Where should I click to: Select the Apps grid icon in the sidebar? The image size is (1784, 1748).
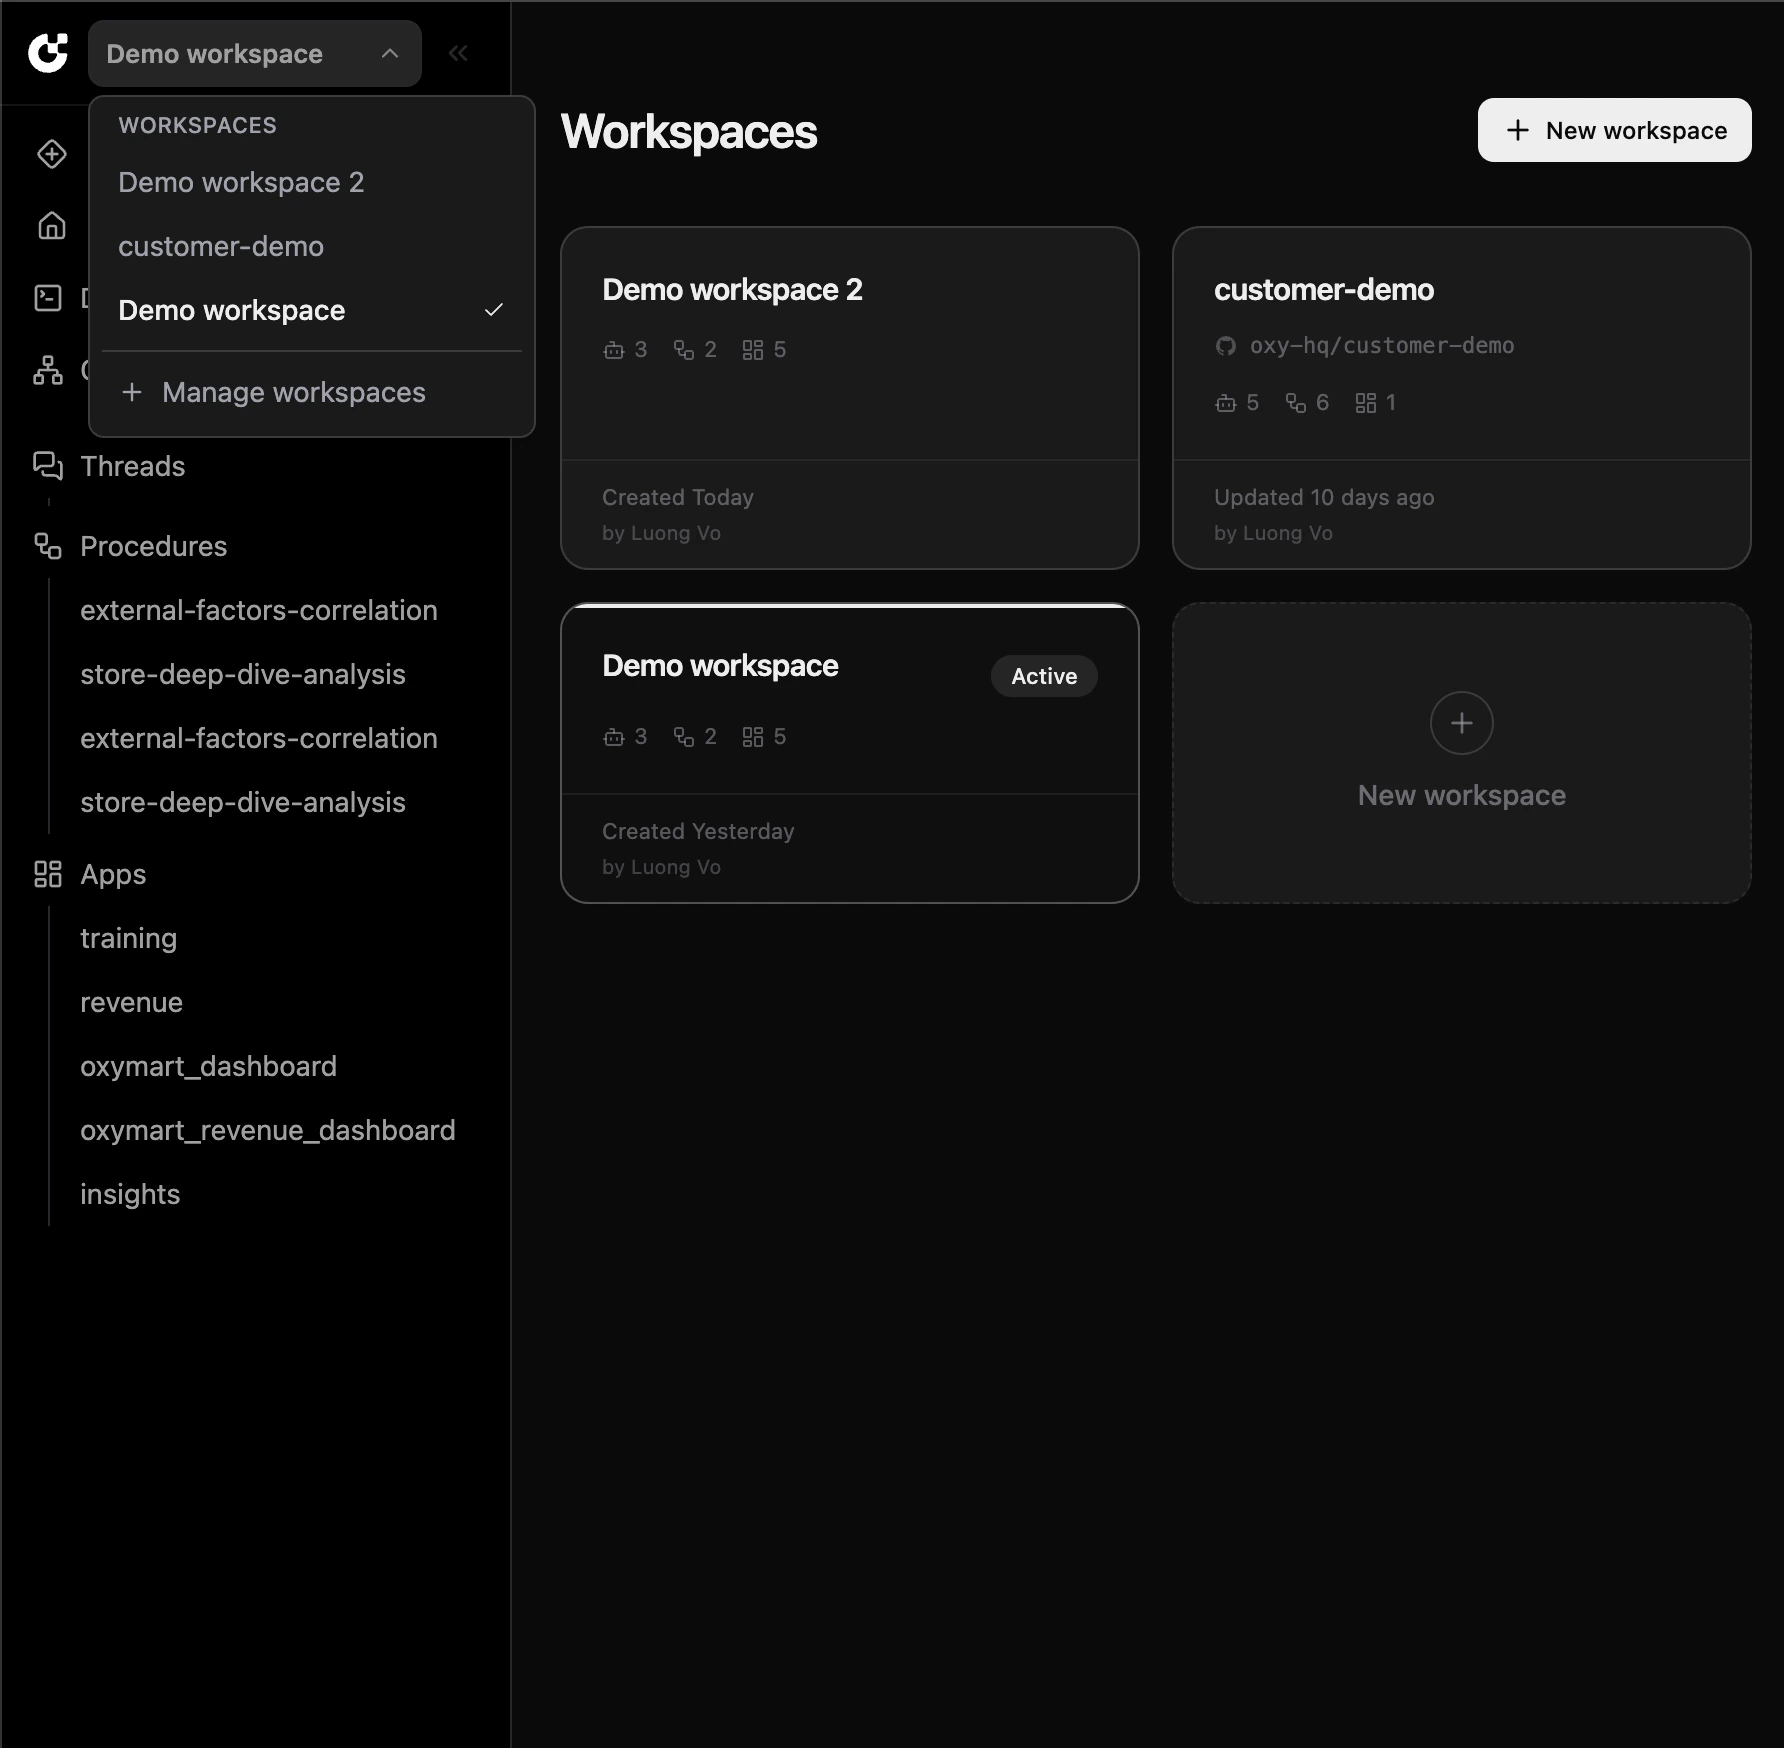click(48, 874)
